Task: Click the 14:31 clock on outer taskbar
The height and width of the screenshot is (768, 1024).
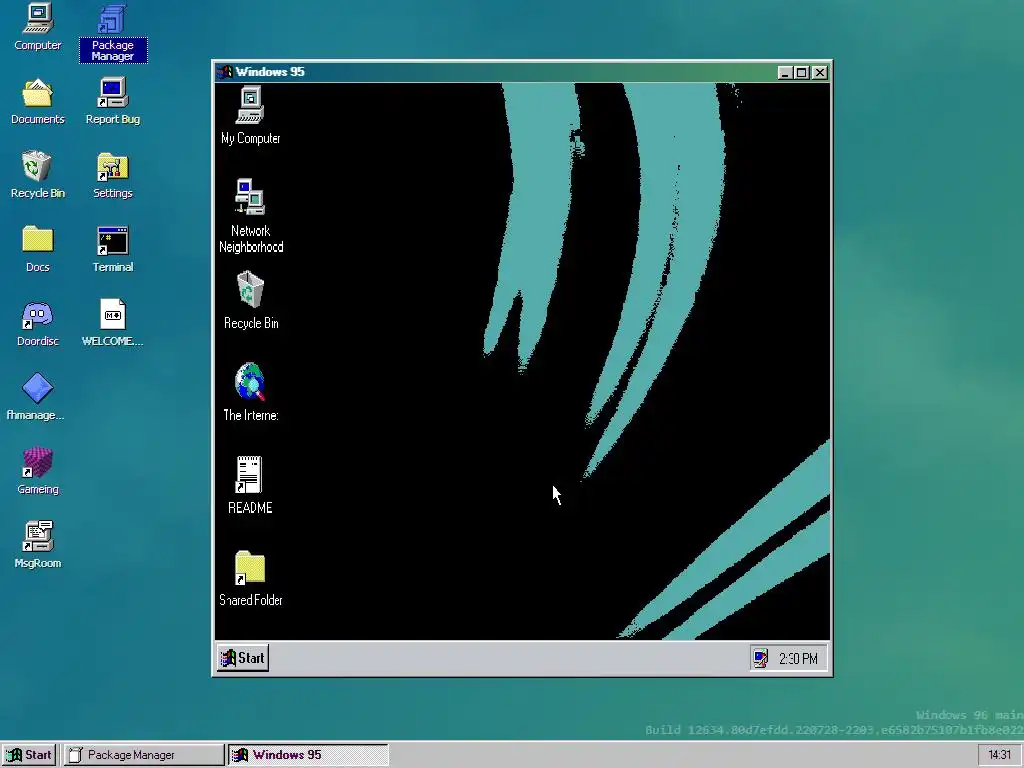Action: click(999, 755)
